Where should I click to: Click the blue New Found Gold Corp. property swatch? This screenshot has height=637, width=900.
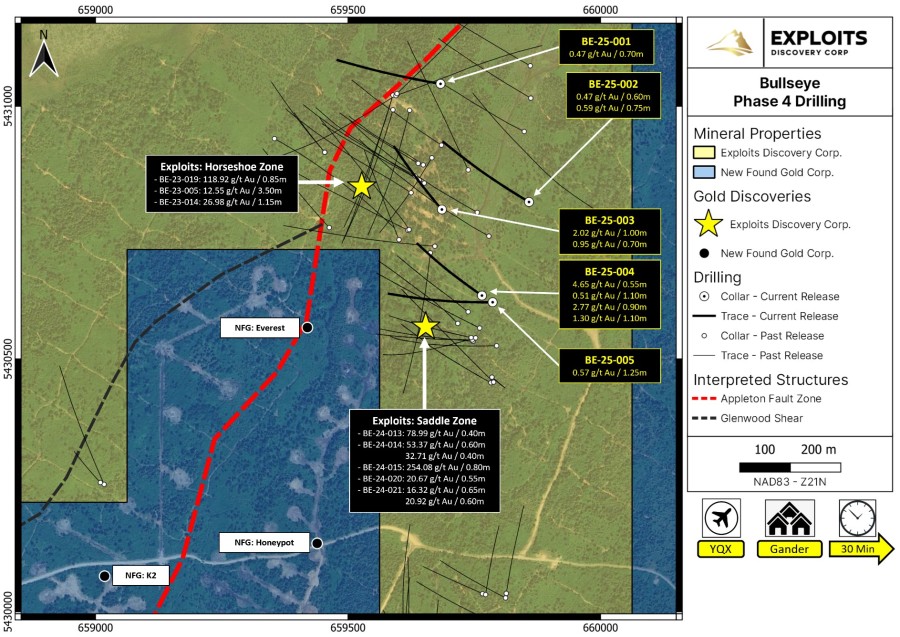(x=704, y=172)
